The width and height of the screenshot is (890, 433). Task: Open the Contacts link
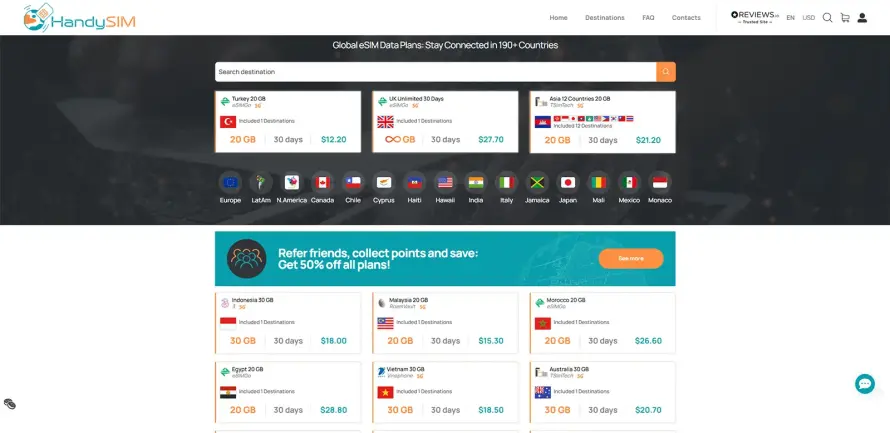[x=686, y=18]
